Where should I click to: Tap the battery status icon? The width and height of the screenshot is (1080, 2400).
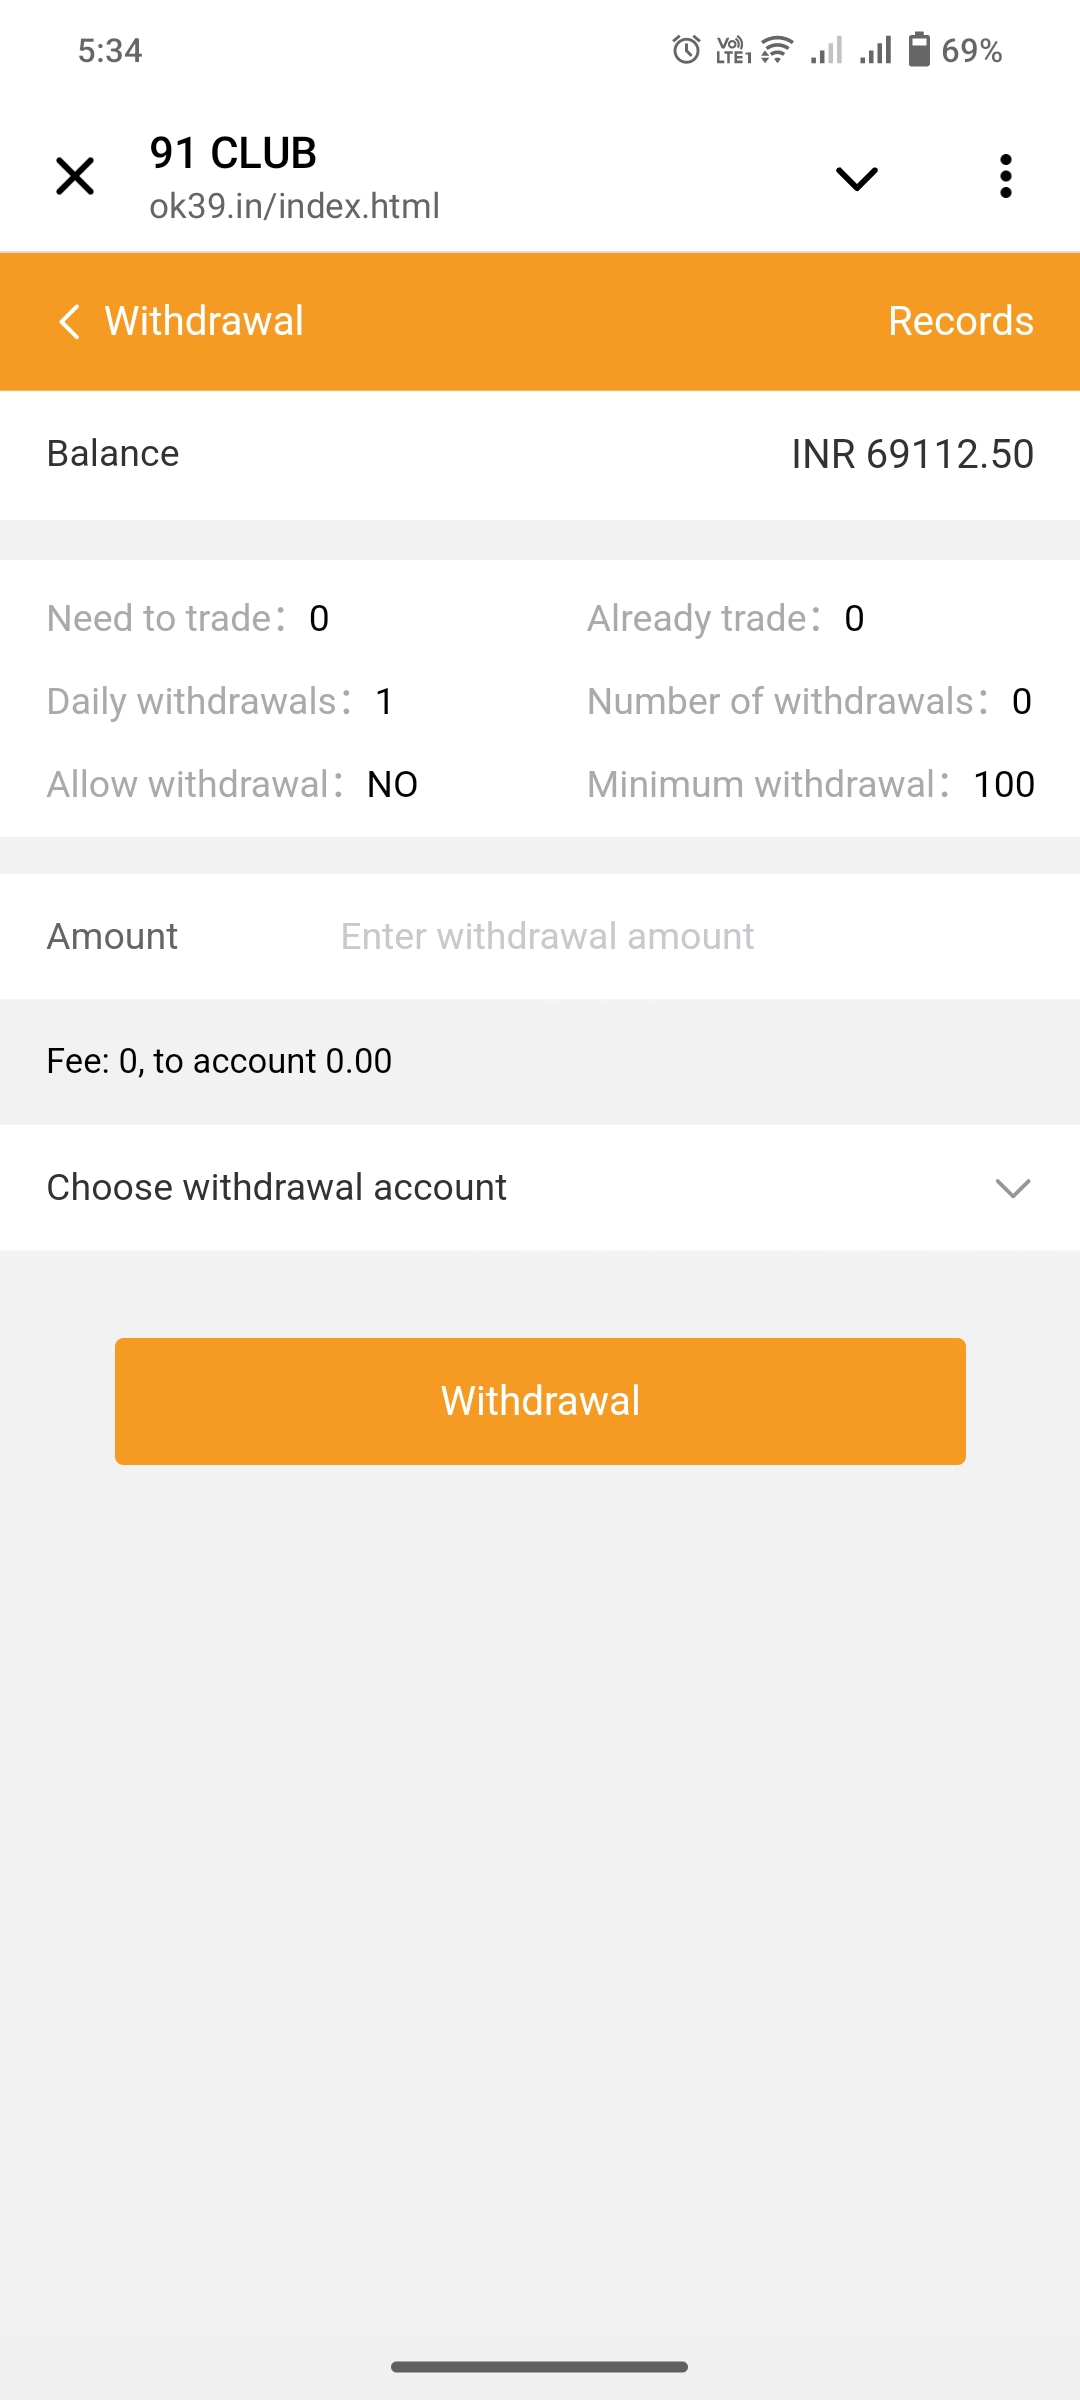[x=919, y=50]
